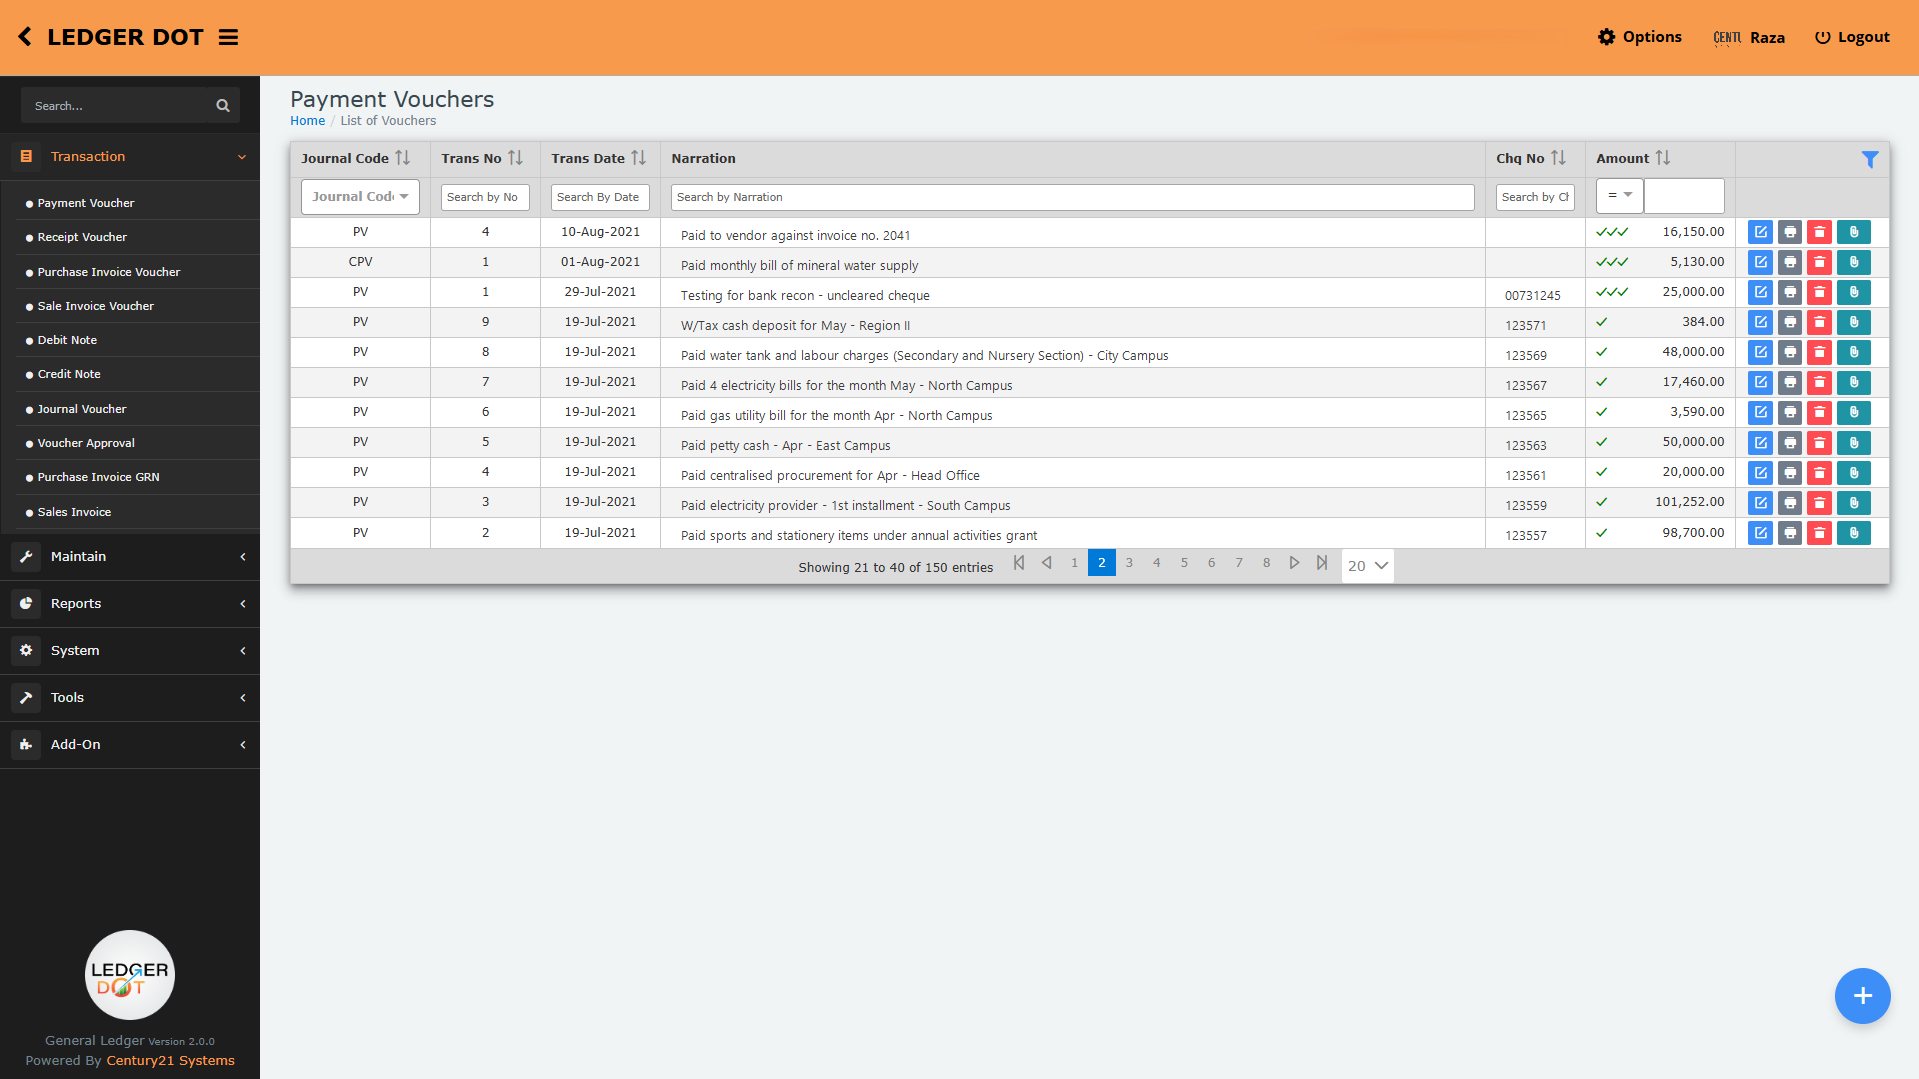Edit the 48,000.00 water tank voucher
The width and height of the screenshot is (1919, 1079).
pos(1760,352)
